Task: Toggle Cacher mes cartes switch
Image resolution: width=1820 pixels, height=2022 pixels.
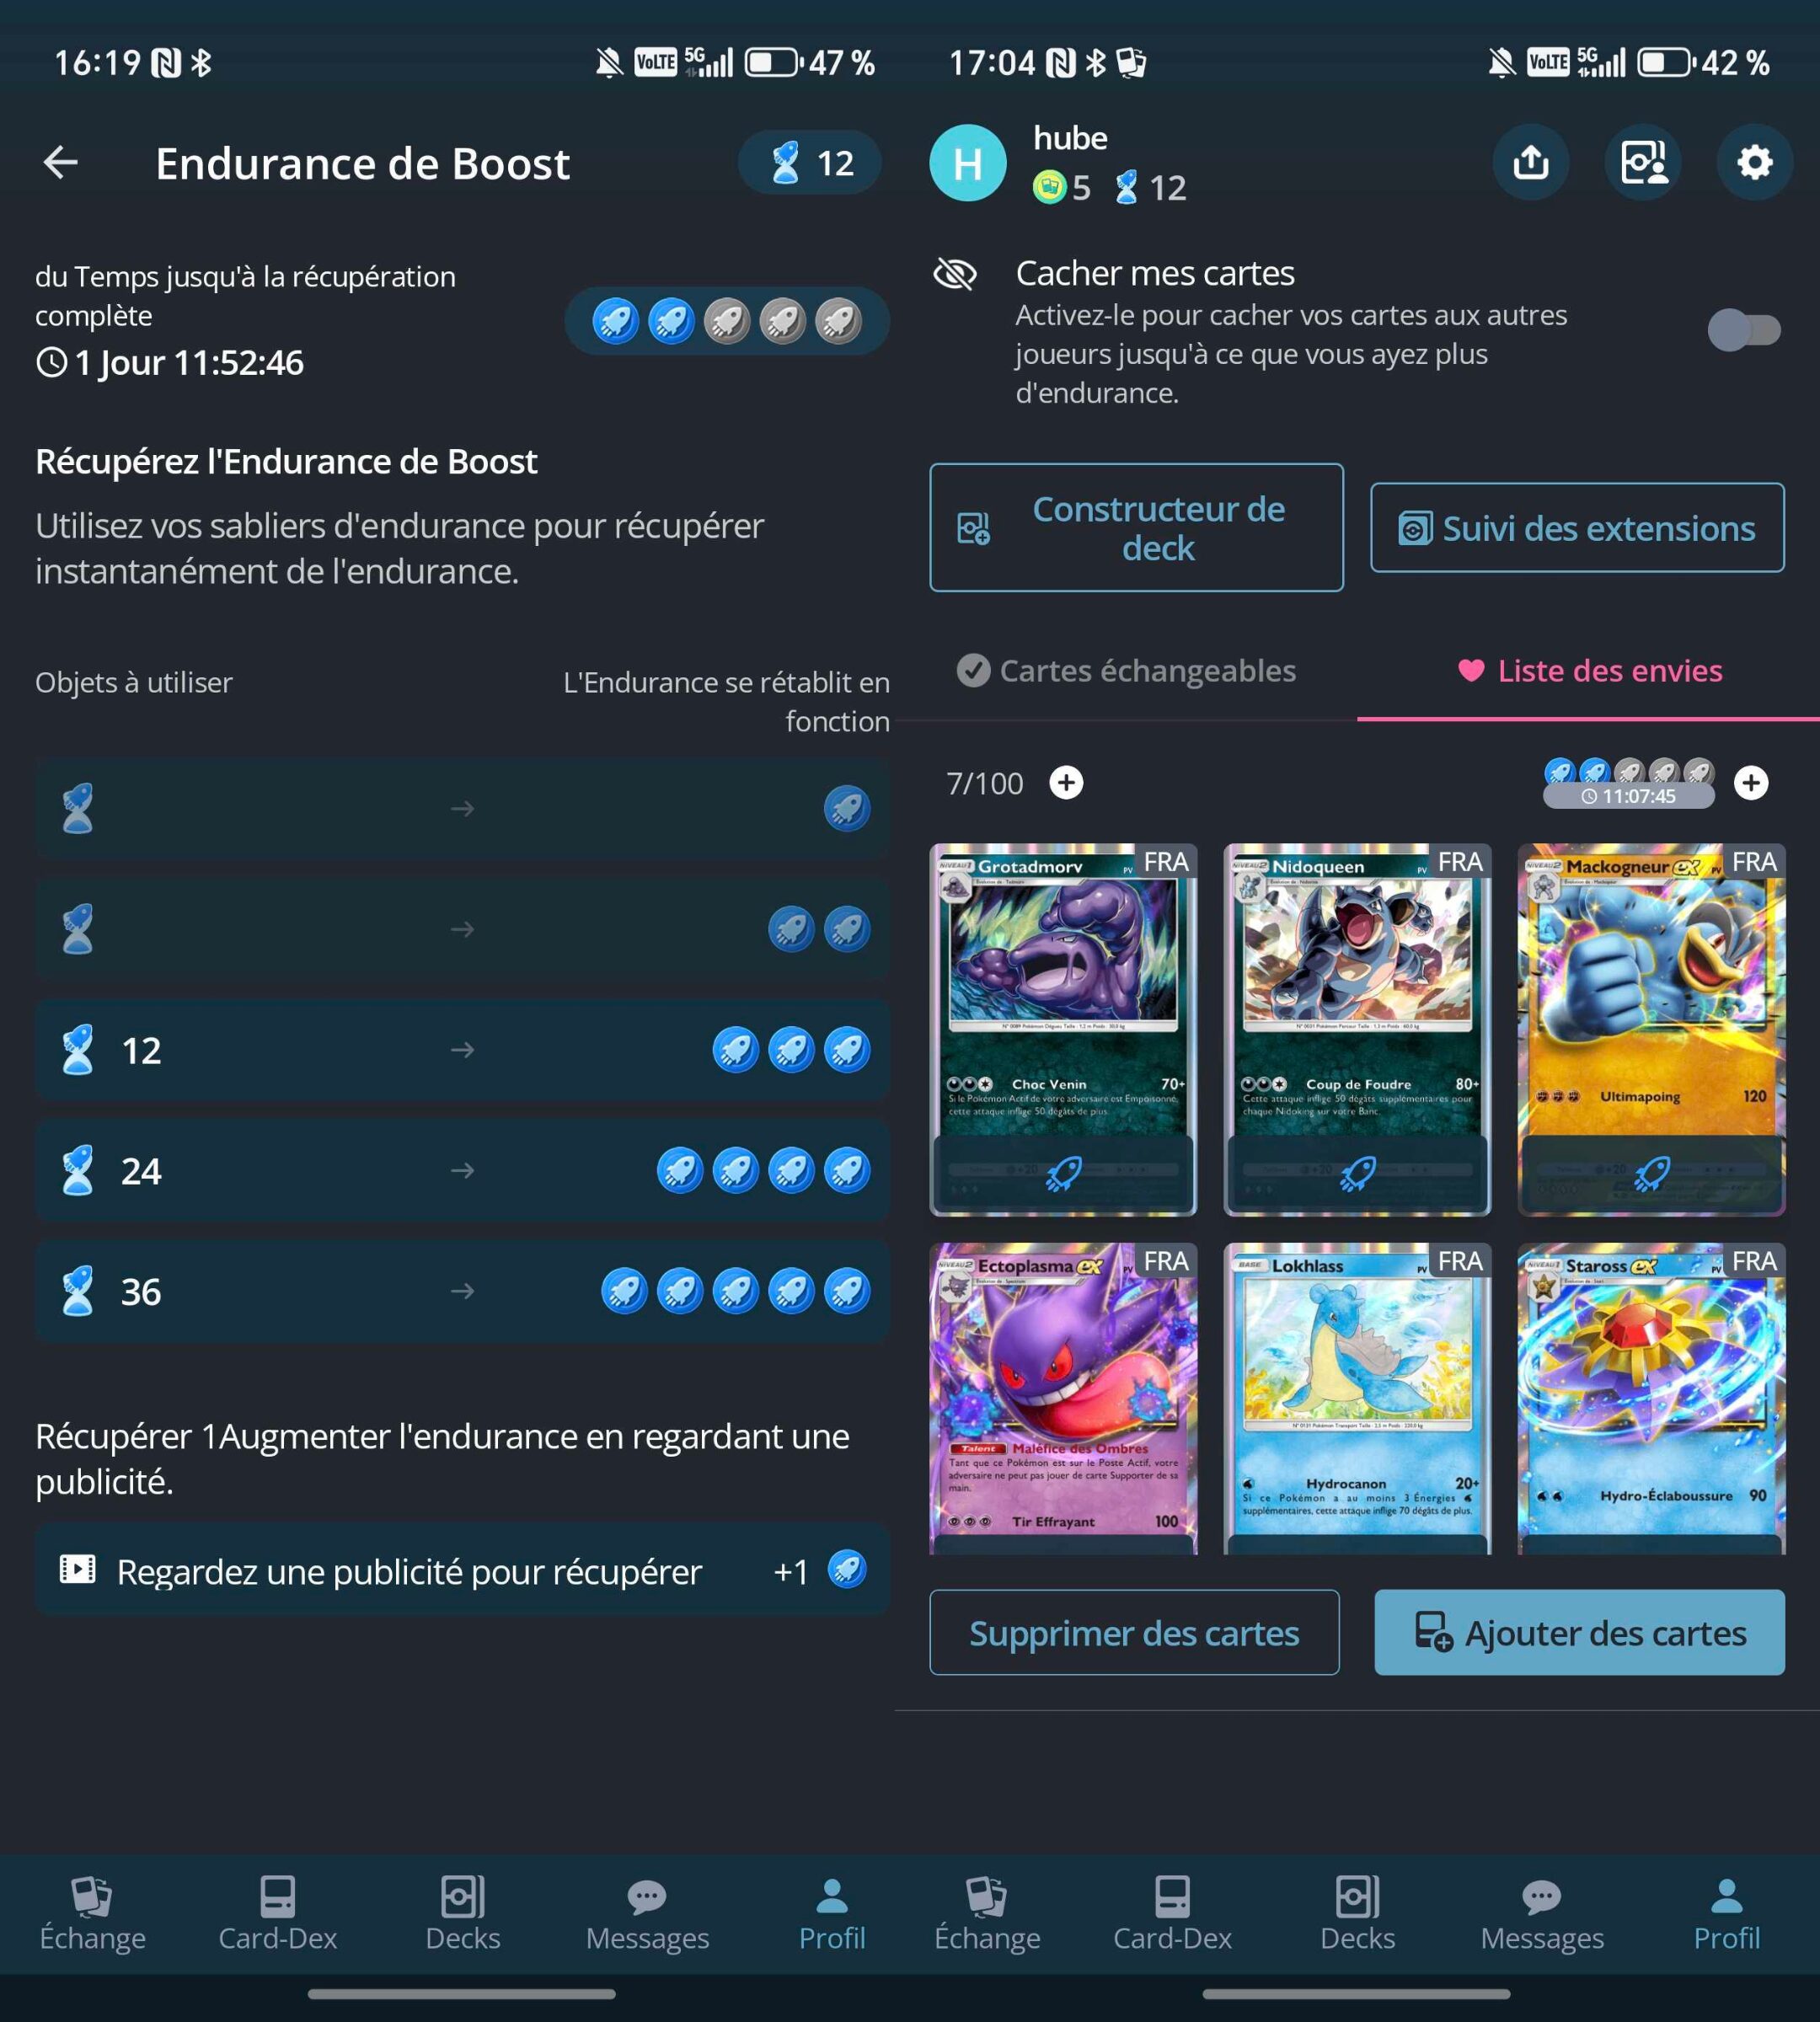Action: coord(1744,330)
